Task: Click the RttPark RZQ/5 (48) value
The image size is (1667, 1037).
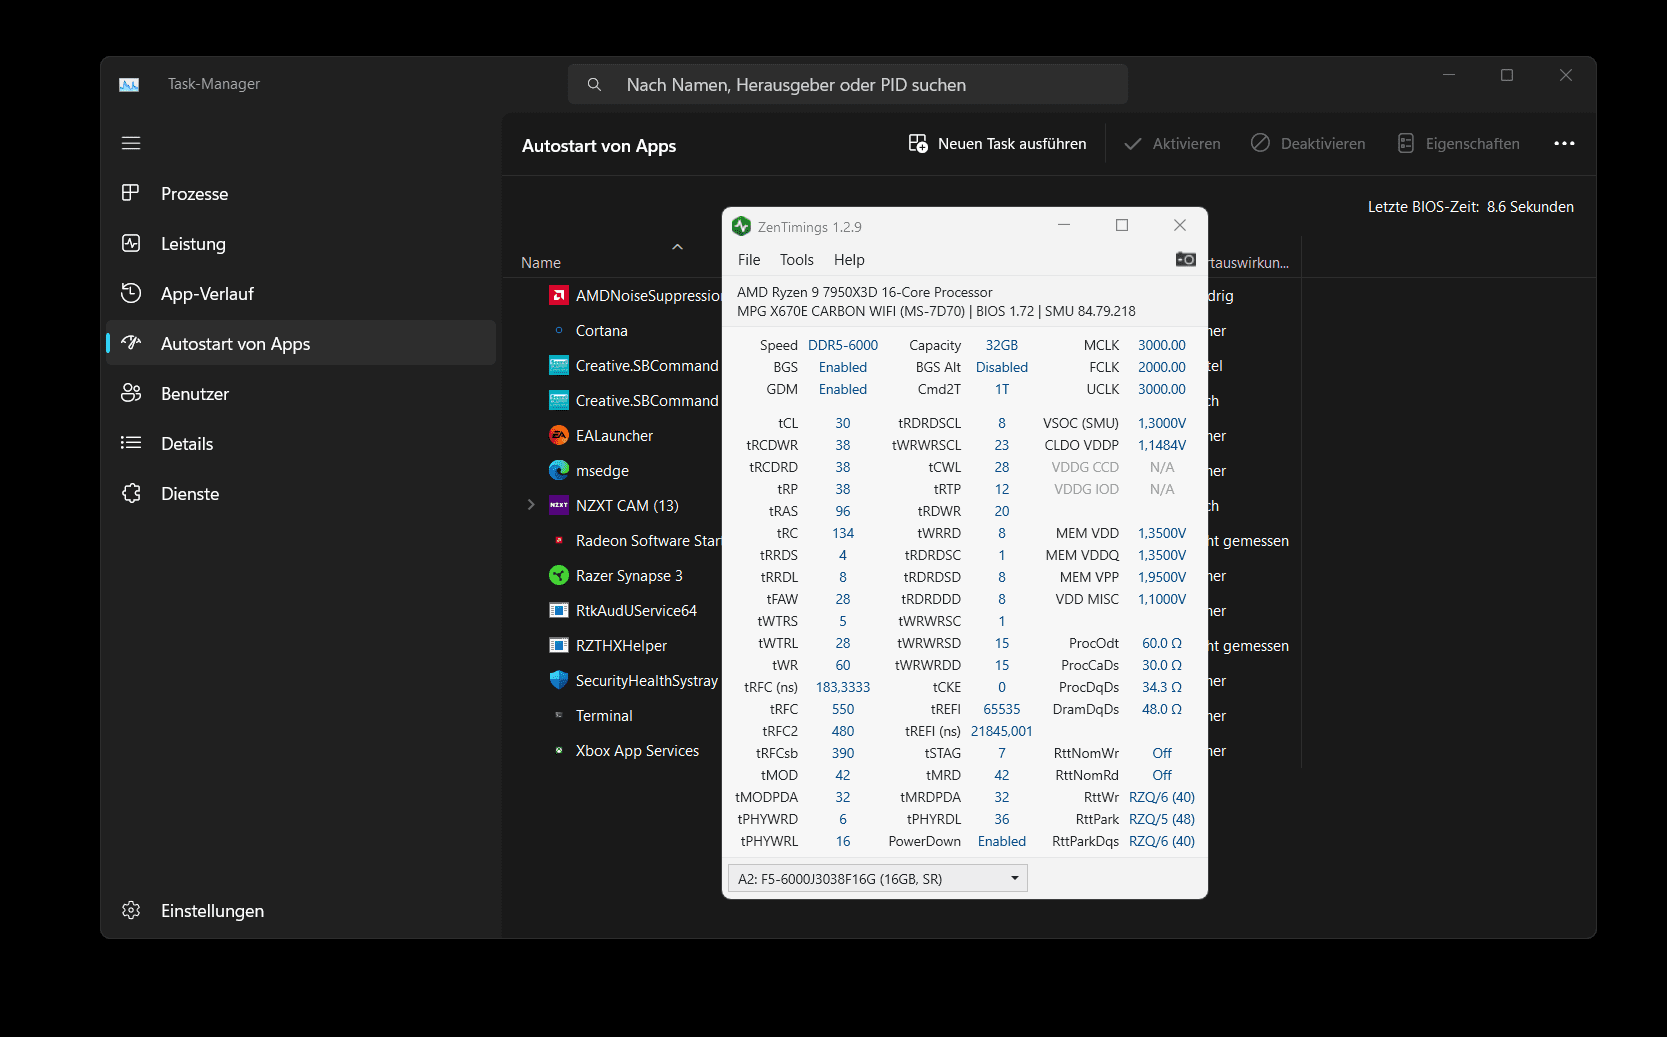Action: [x=1161, y=820]
